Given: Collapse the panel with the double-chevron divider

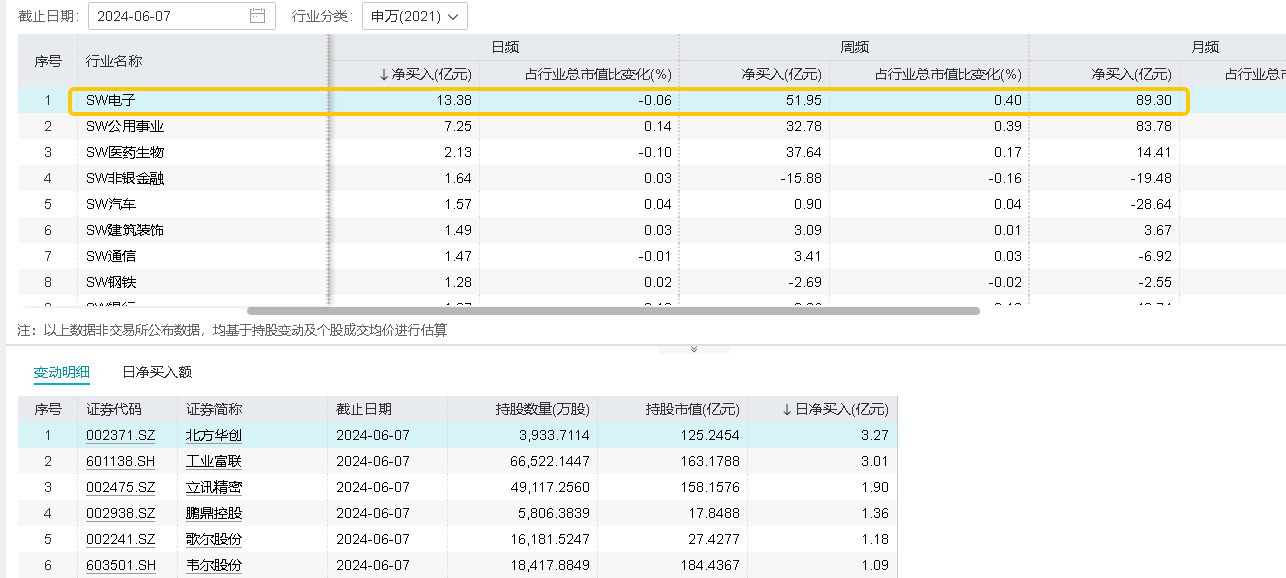Looking at the screenshot, I should tap(694, 349).
